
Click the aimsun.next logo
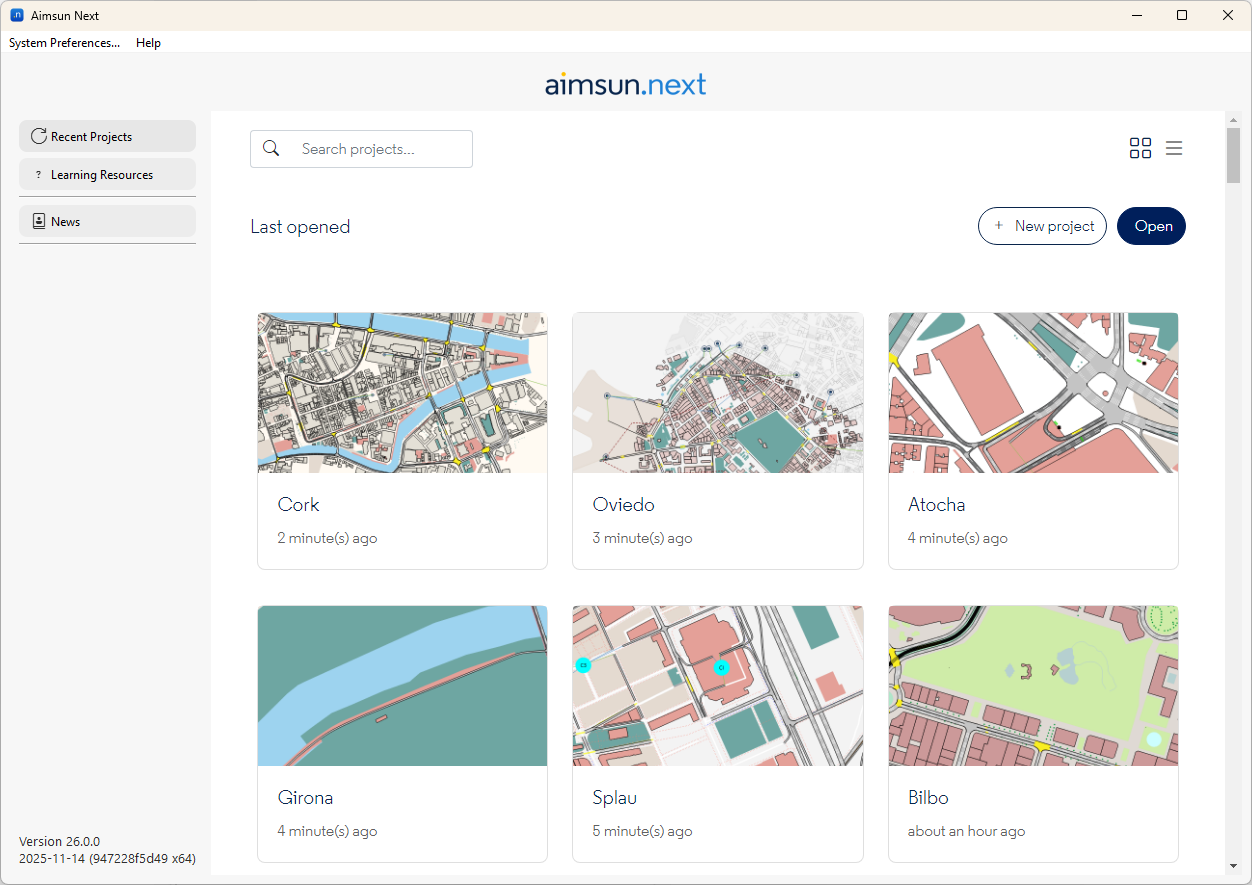[x=626, y=84]
